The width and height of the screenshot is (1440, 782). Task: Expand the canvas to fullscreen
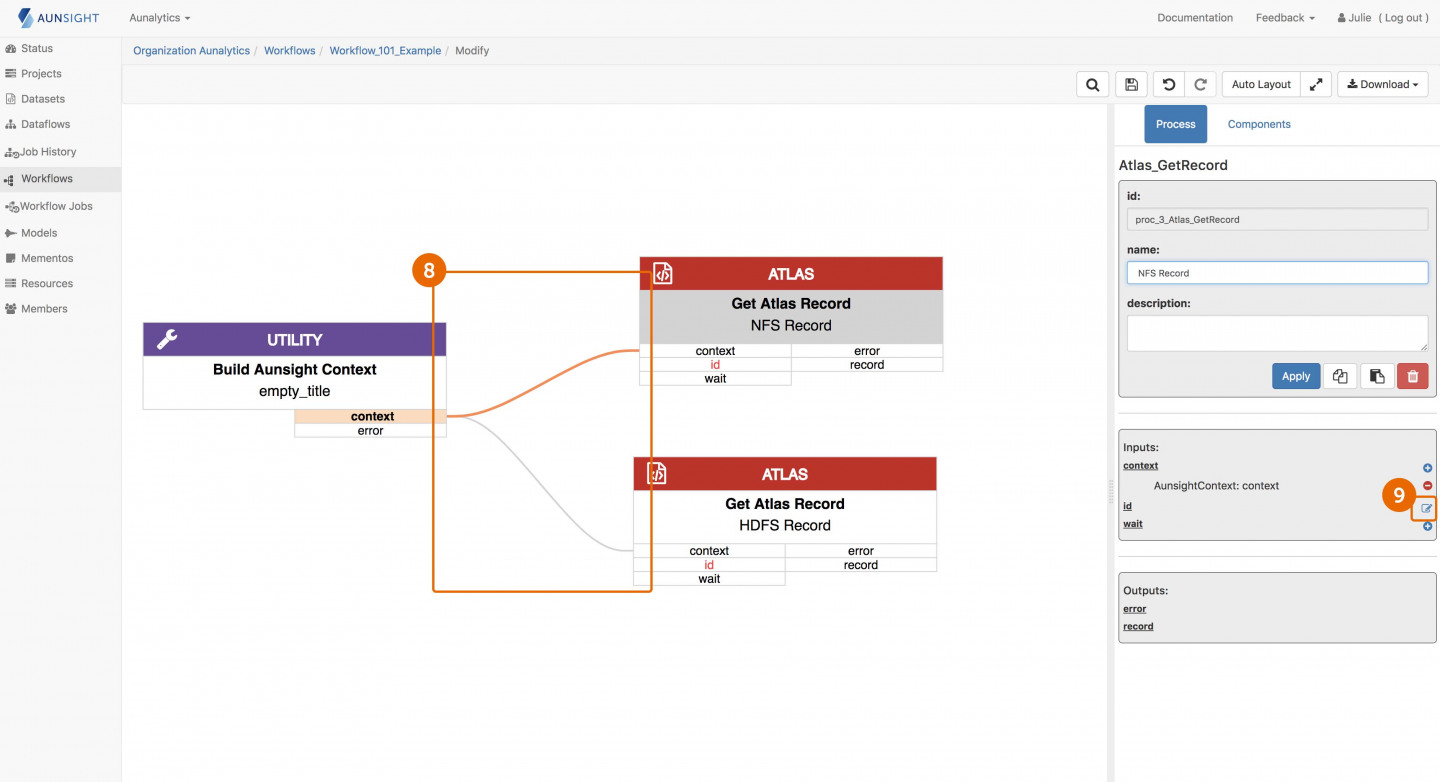click(x=1316, y=85)
